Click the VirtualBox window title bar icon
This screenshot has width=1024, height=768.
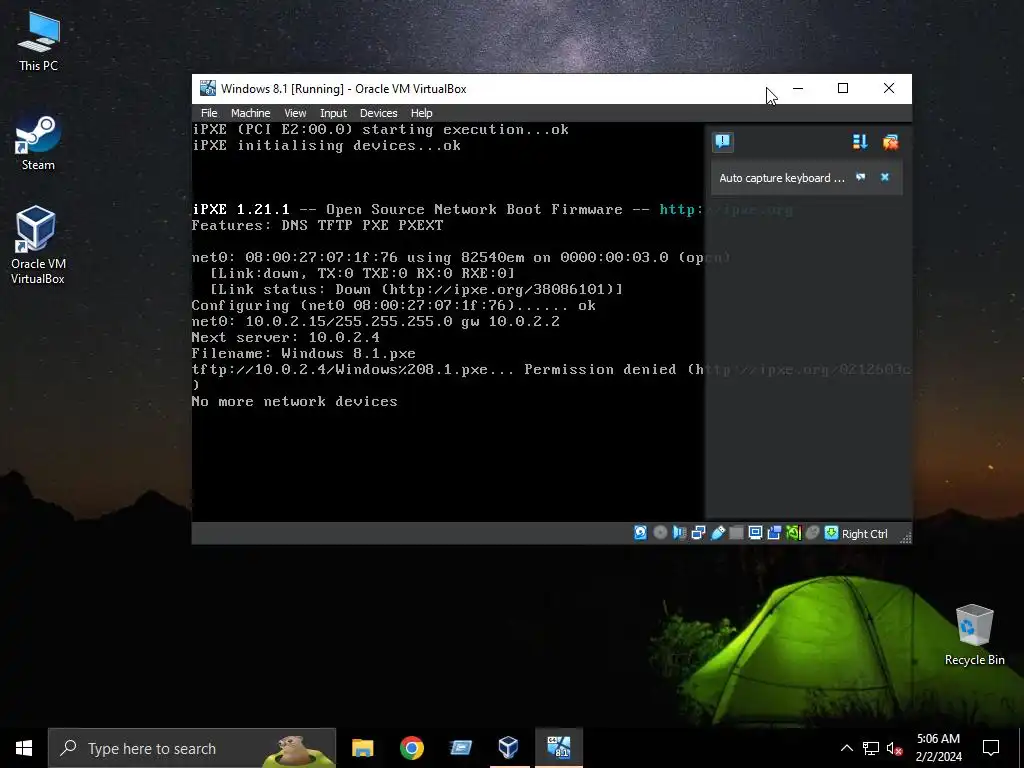pos(208,88)
